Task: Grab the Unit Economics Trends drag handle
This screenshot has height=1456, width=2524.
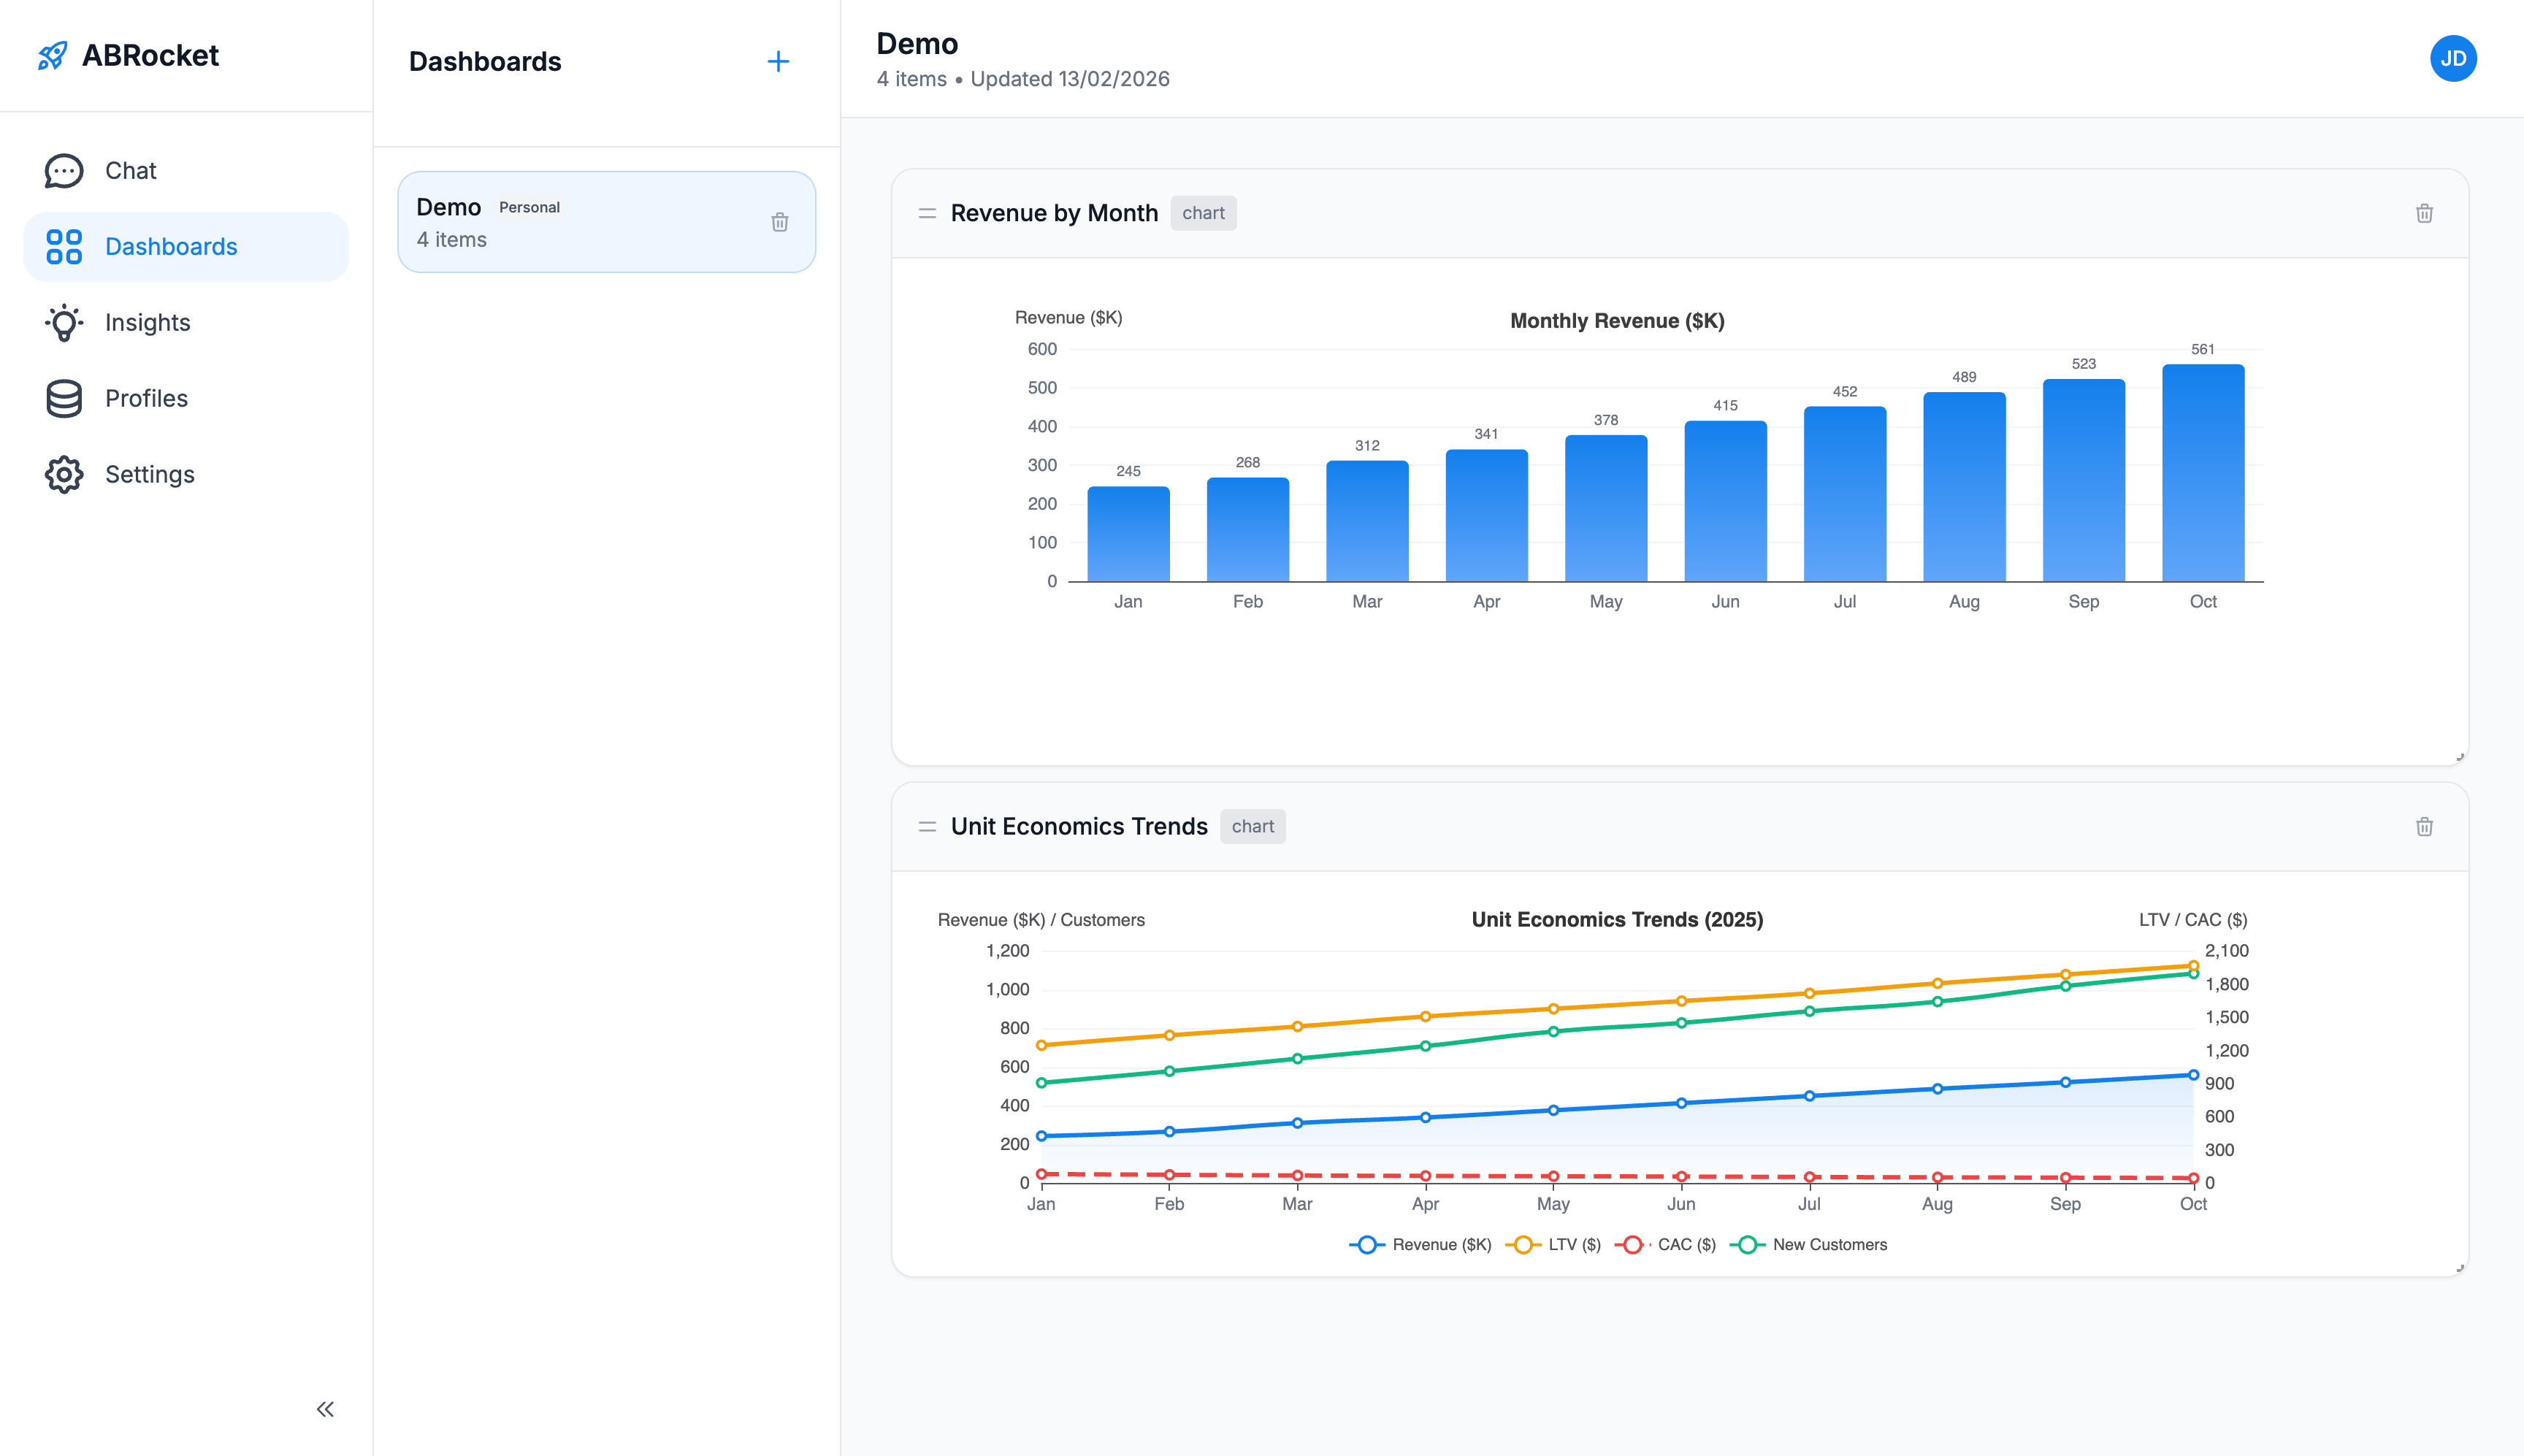Action: point(926,827)
